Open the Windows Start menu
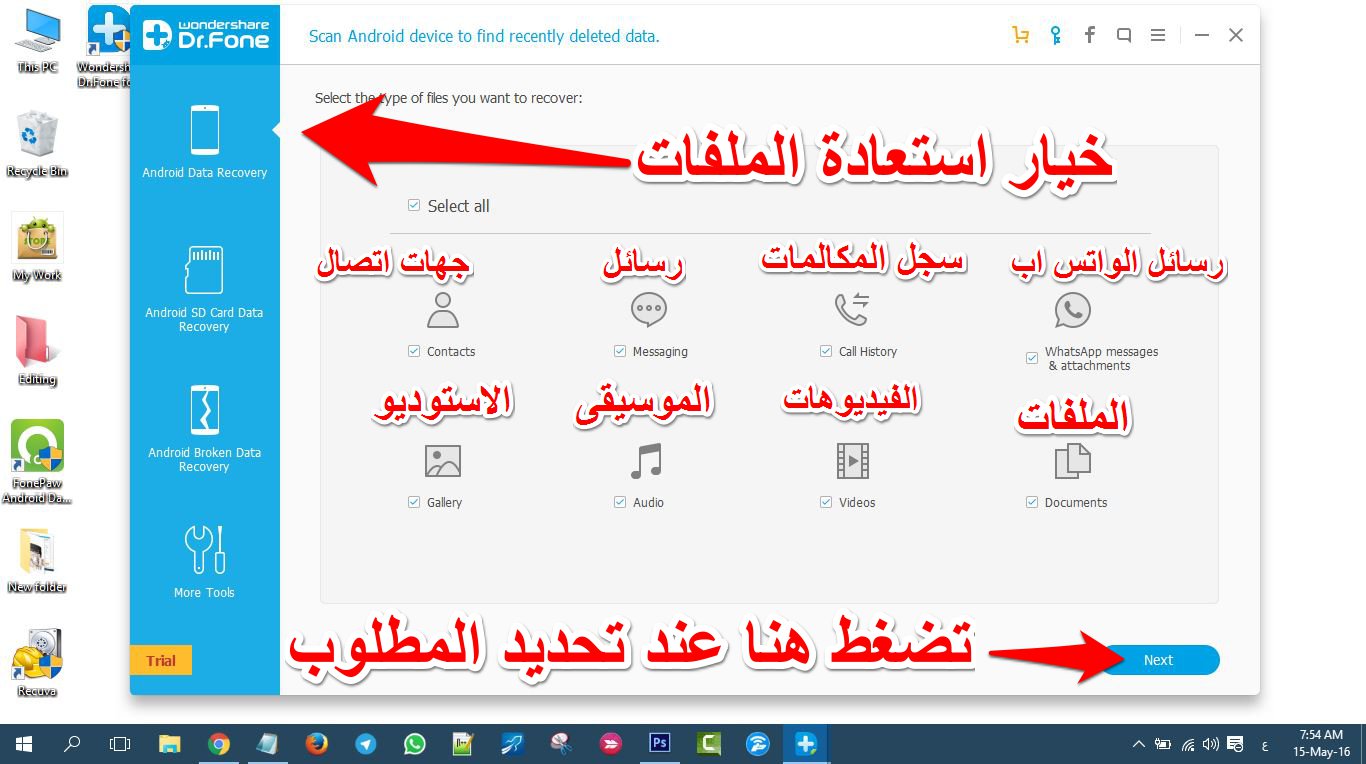This screenshot has width=1366, height=764. point(24,744)
